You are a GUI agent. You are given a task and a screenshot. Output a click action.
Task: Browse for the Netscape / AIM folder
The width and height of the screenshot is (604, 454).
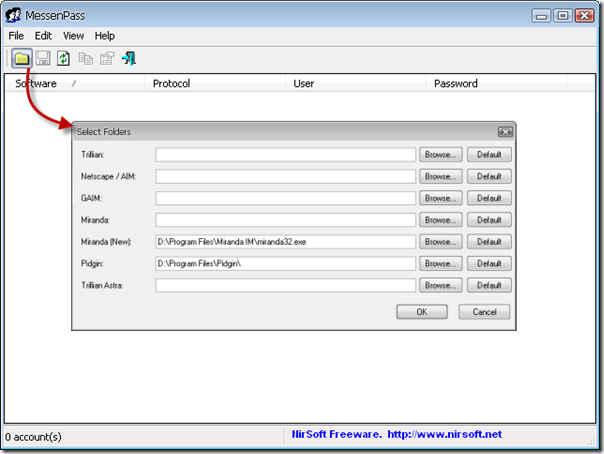(x=441, y=177)
